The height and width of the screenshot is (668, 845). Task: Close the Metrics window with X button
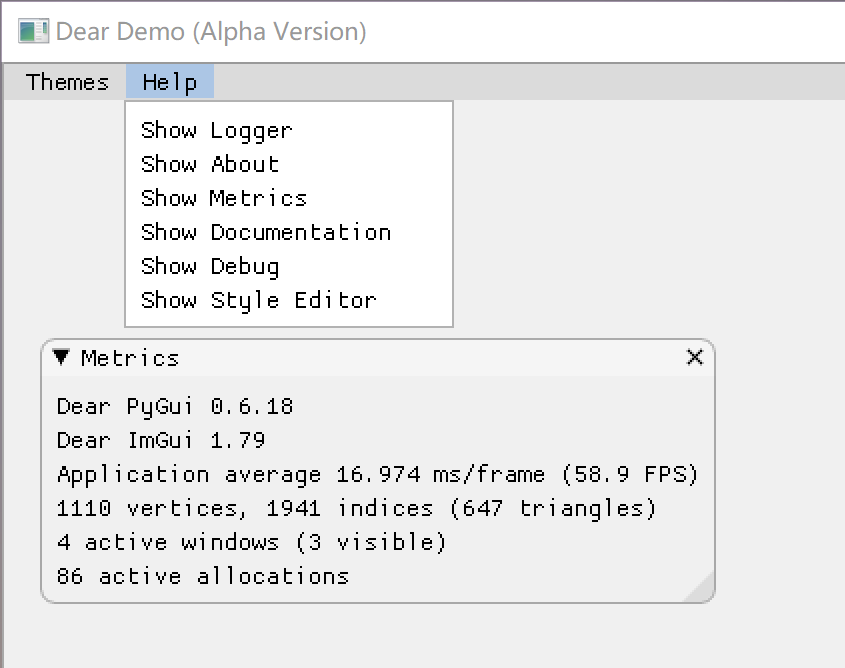click(695, 357)
